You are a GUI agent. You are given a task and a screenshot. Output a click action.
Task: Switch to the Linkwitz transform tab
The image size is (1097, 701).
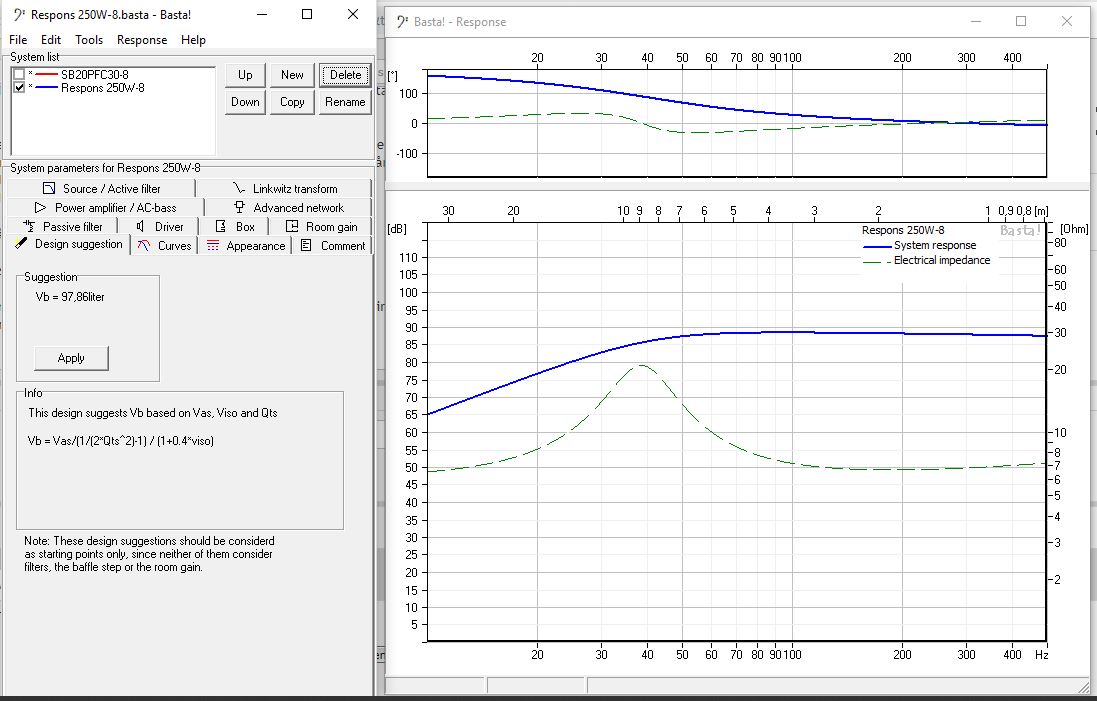pyautogui.click(x=284, y=188)
